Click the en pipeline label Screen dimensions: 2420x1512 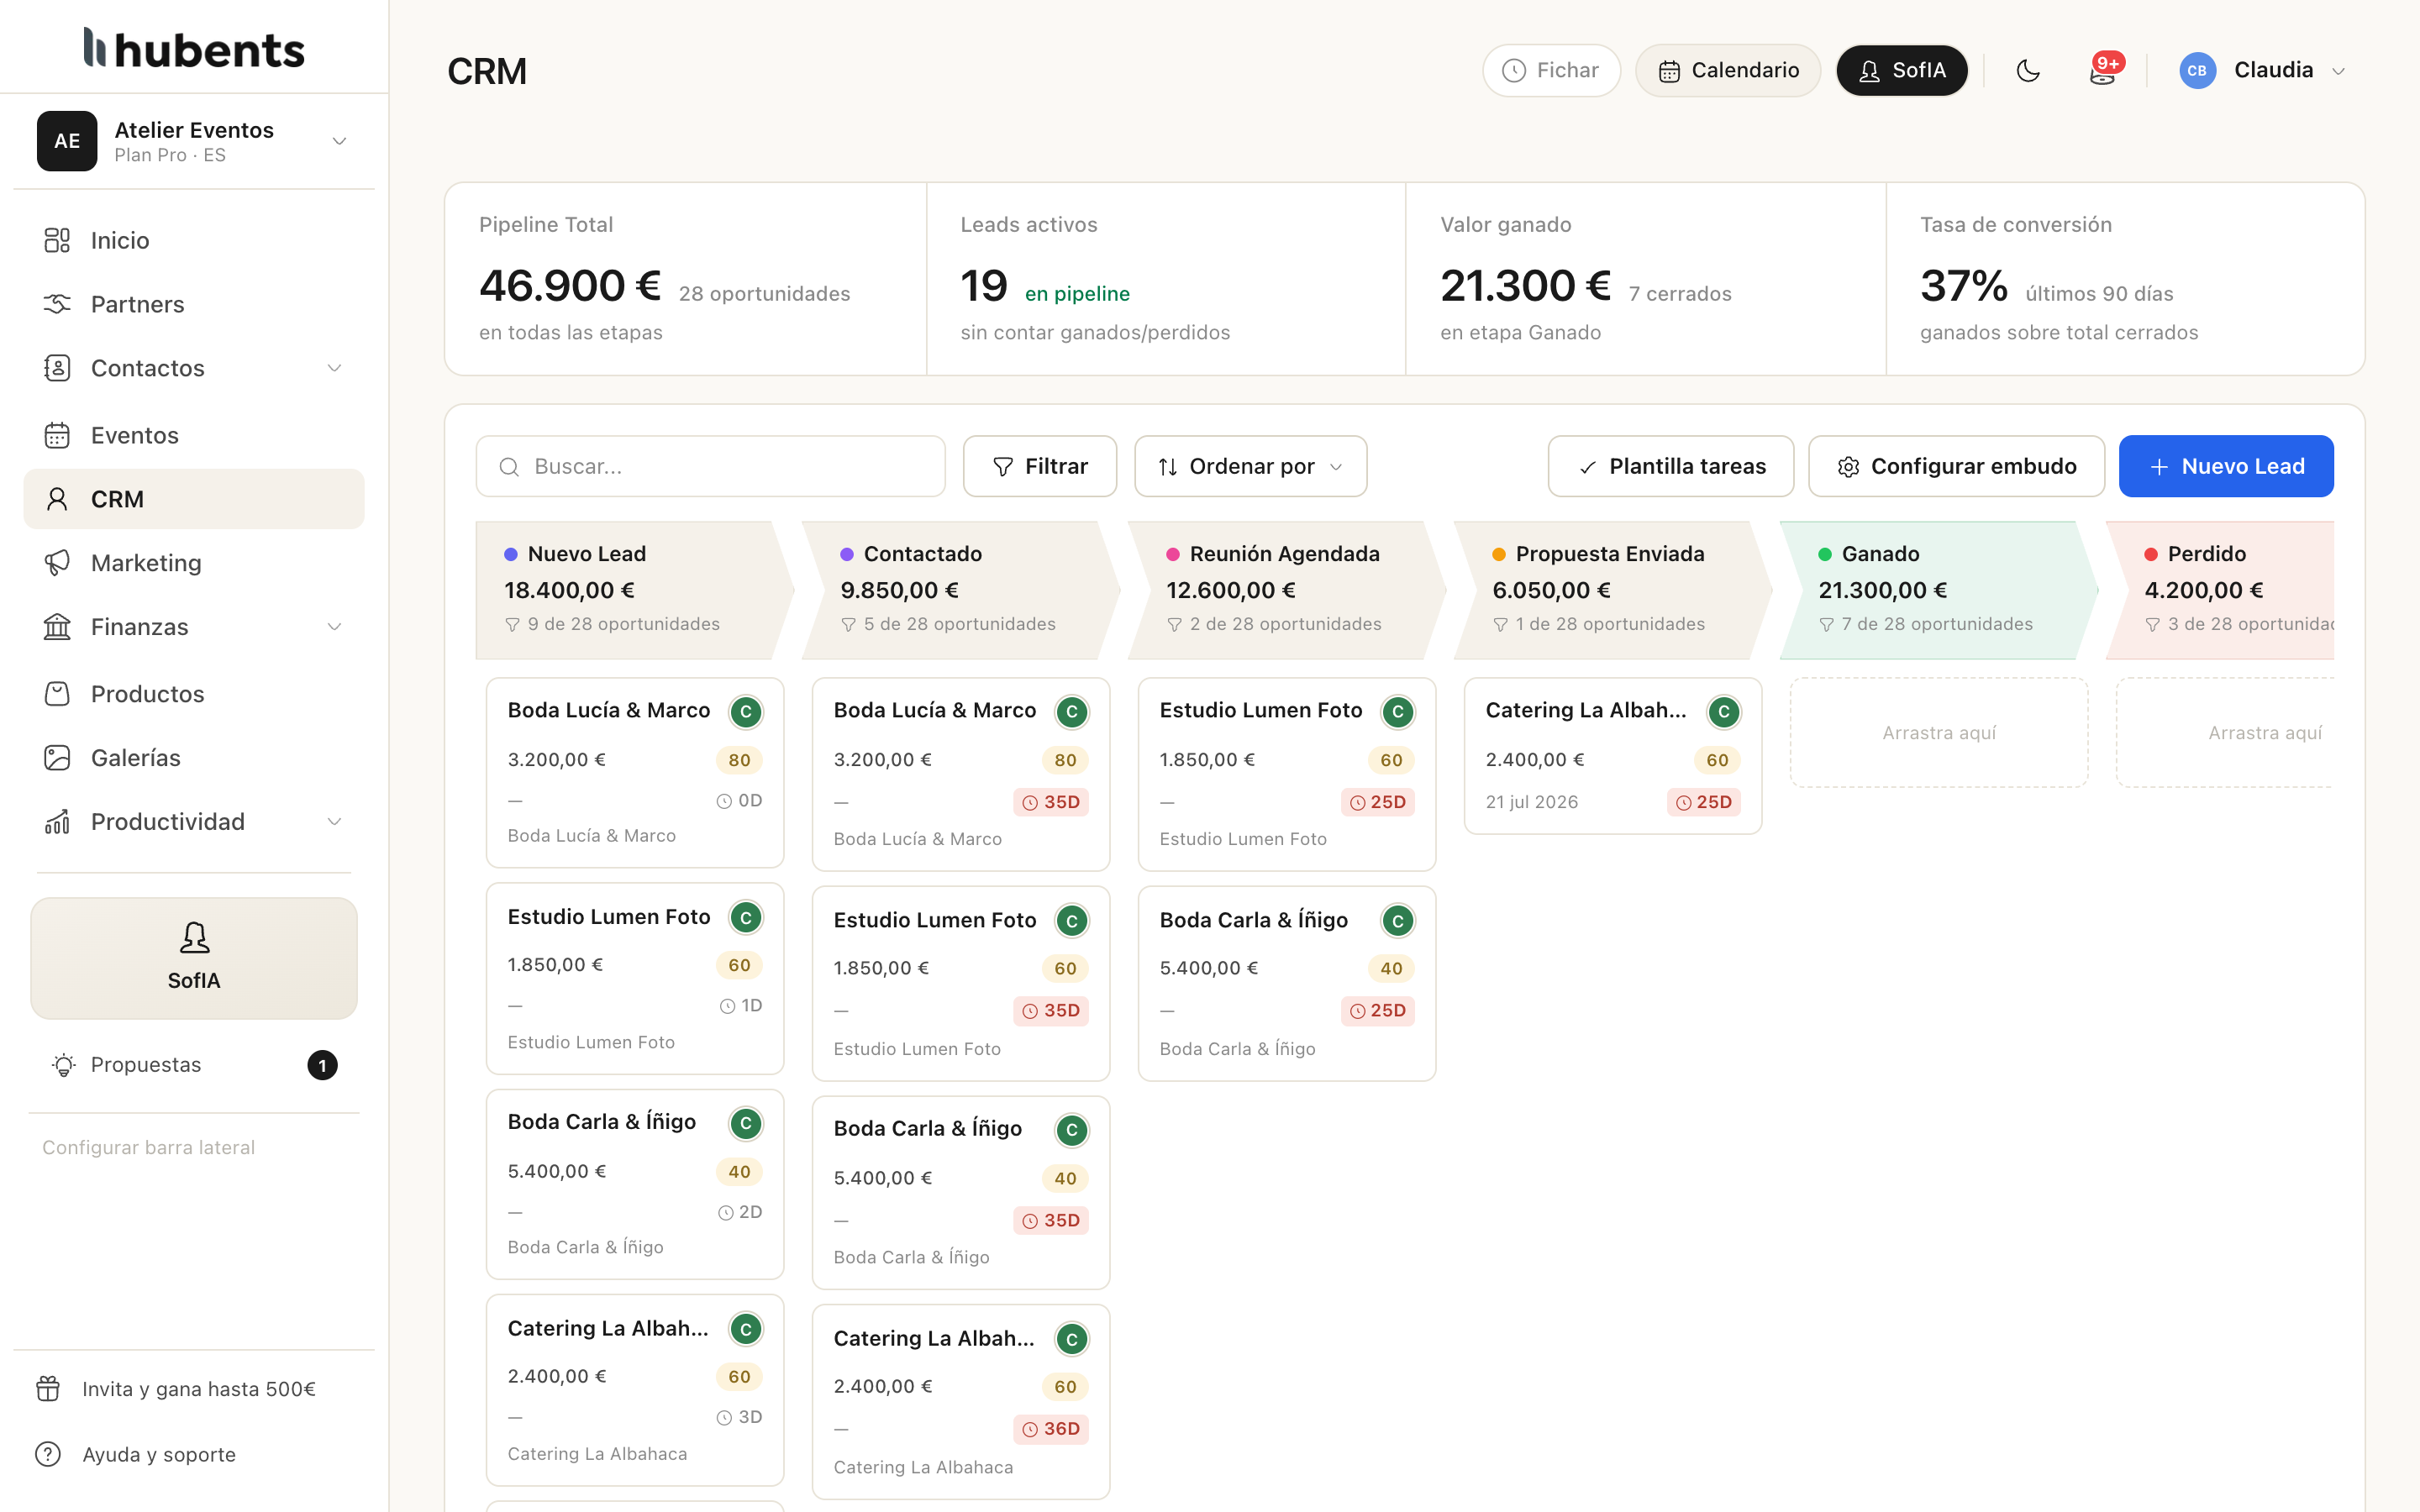point(1077,294)
